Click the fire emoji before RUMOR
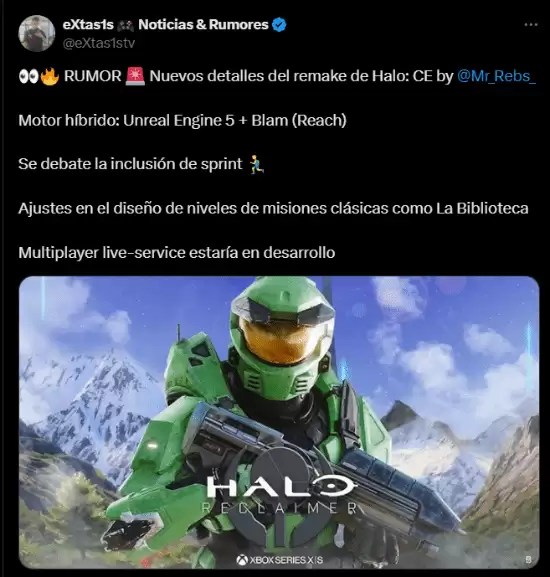 50,76
